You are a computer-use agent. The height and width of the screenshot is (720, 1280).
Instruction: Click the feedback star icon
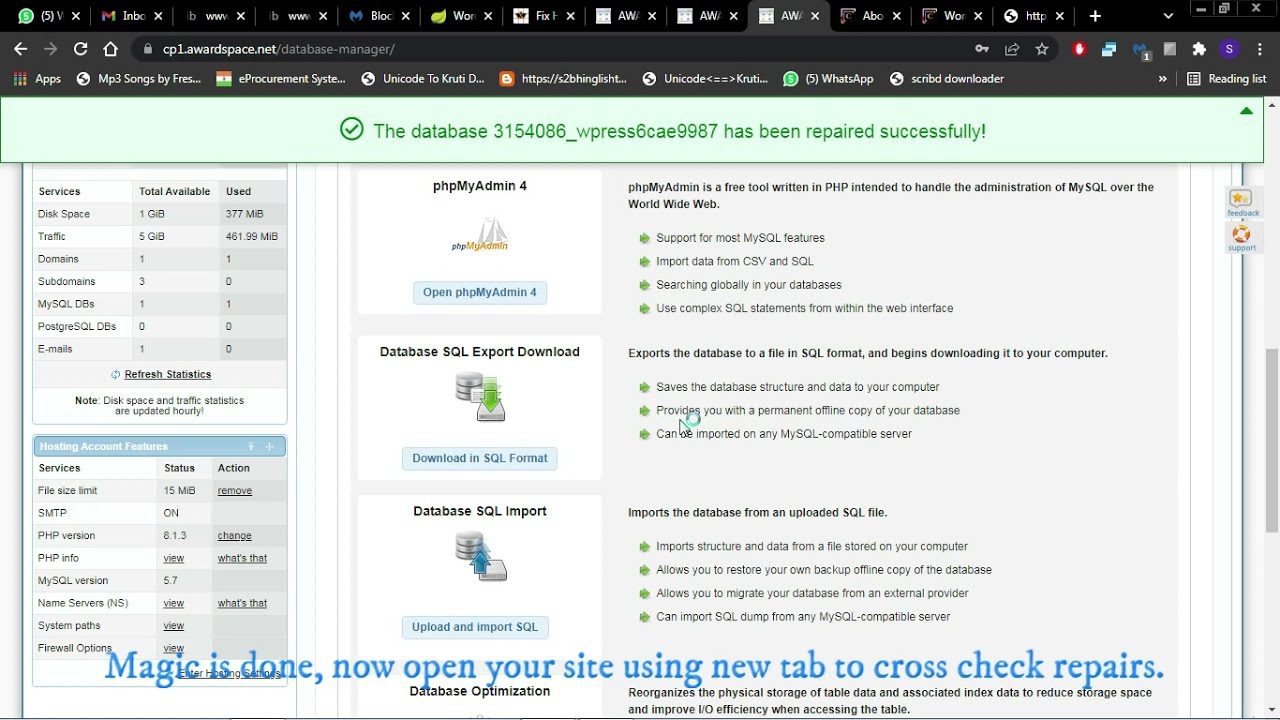1241,199
